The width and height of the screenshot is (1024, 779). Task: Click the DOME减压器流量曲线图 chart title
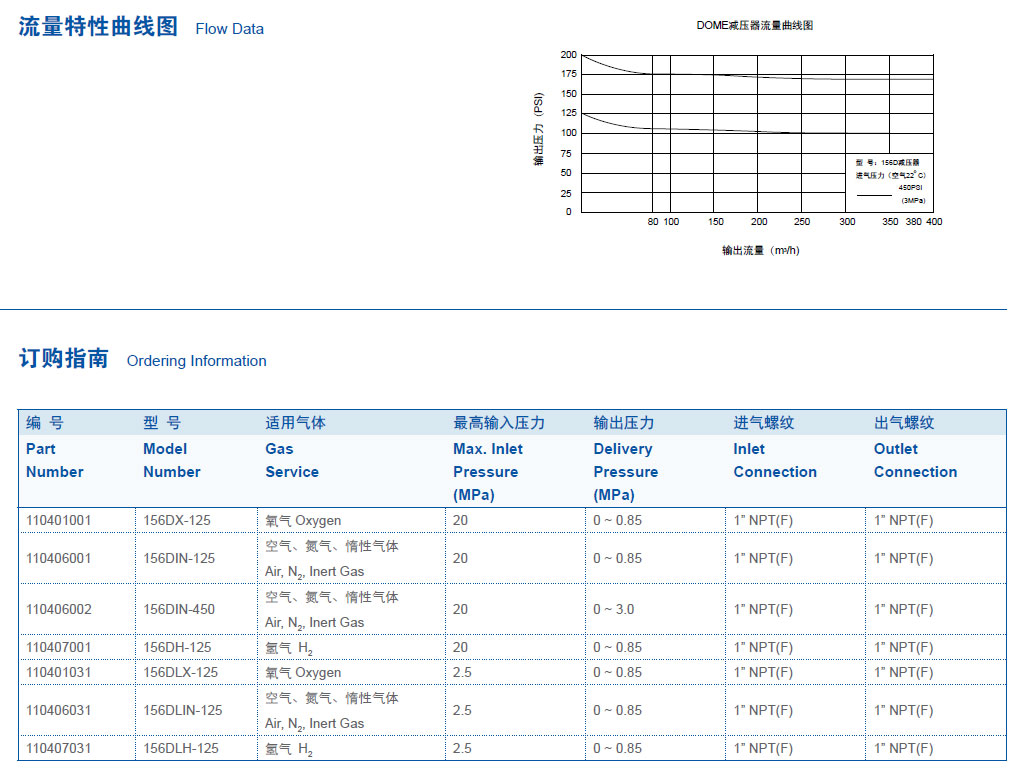pos(755,24)
